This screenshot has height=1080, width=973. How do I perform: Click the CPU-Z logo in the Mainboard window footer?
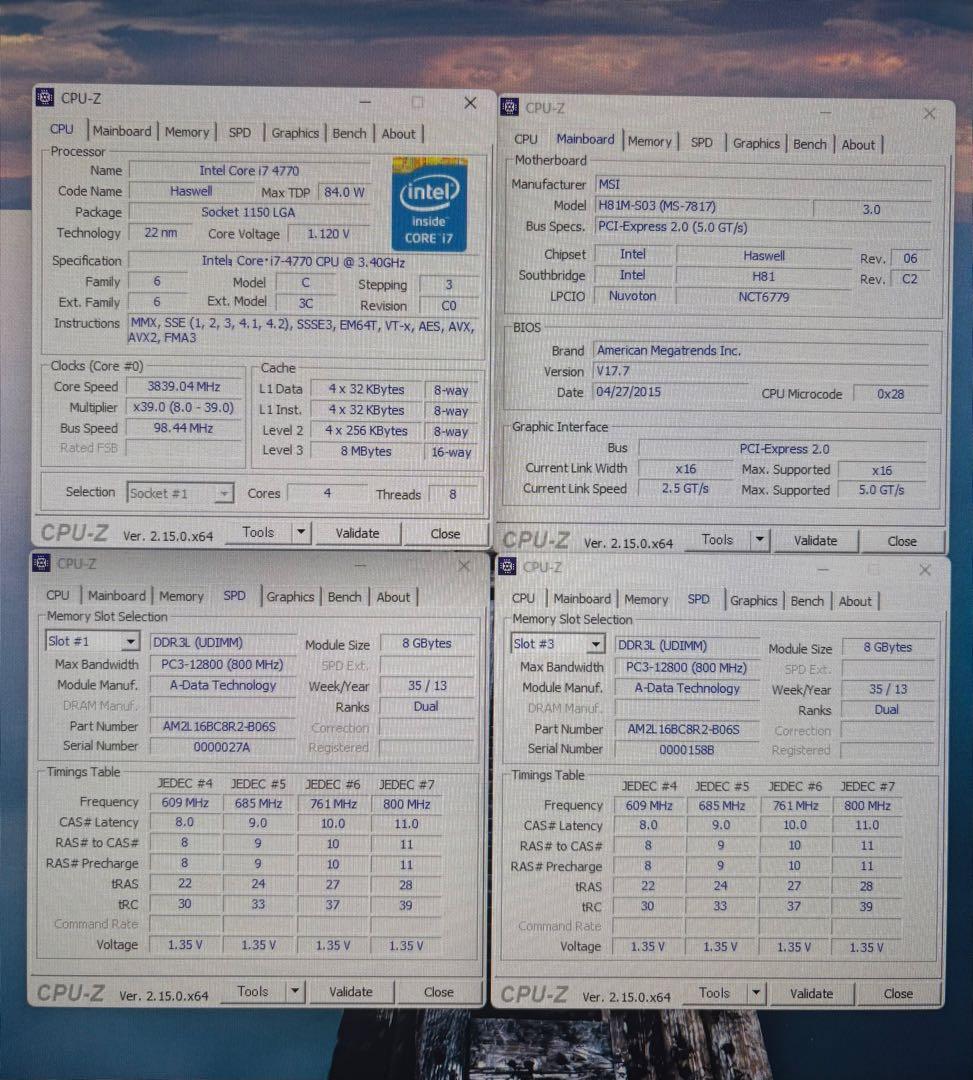pos(536,540)
